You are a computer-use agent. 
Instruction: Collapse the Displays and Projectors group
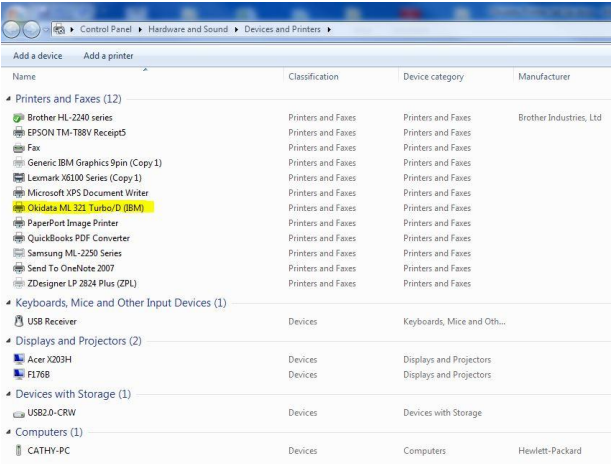click(x=9, y=341)
